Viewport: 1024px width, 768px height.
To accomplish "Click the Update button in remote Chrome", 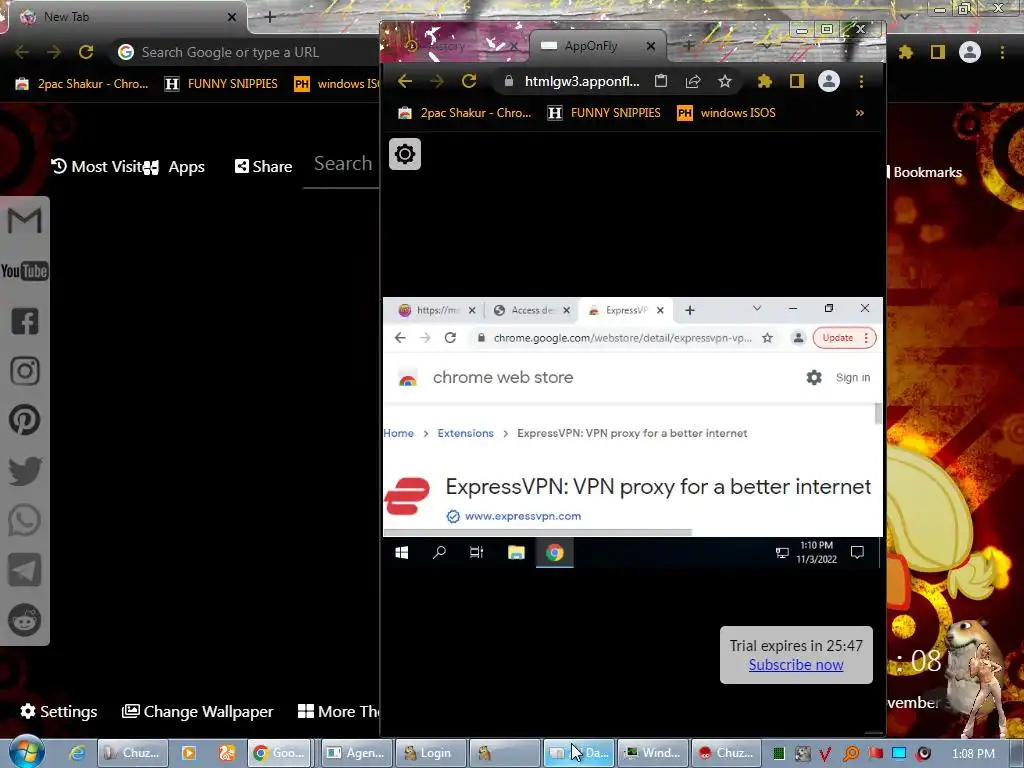I will point(838,338).
